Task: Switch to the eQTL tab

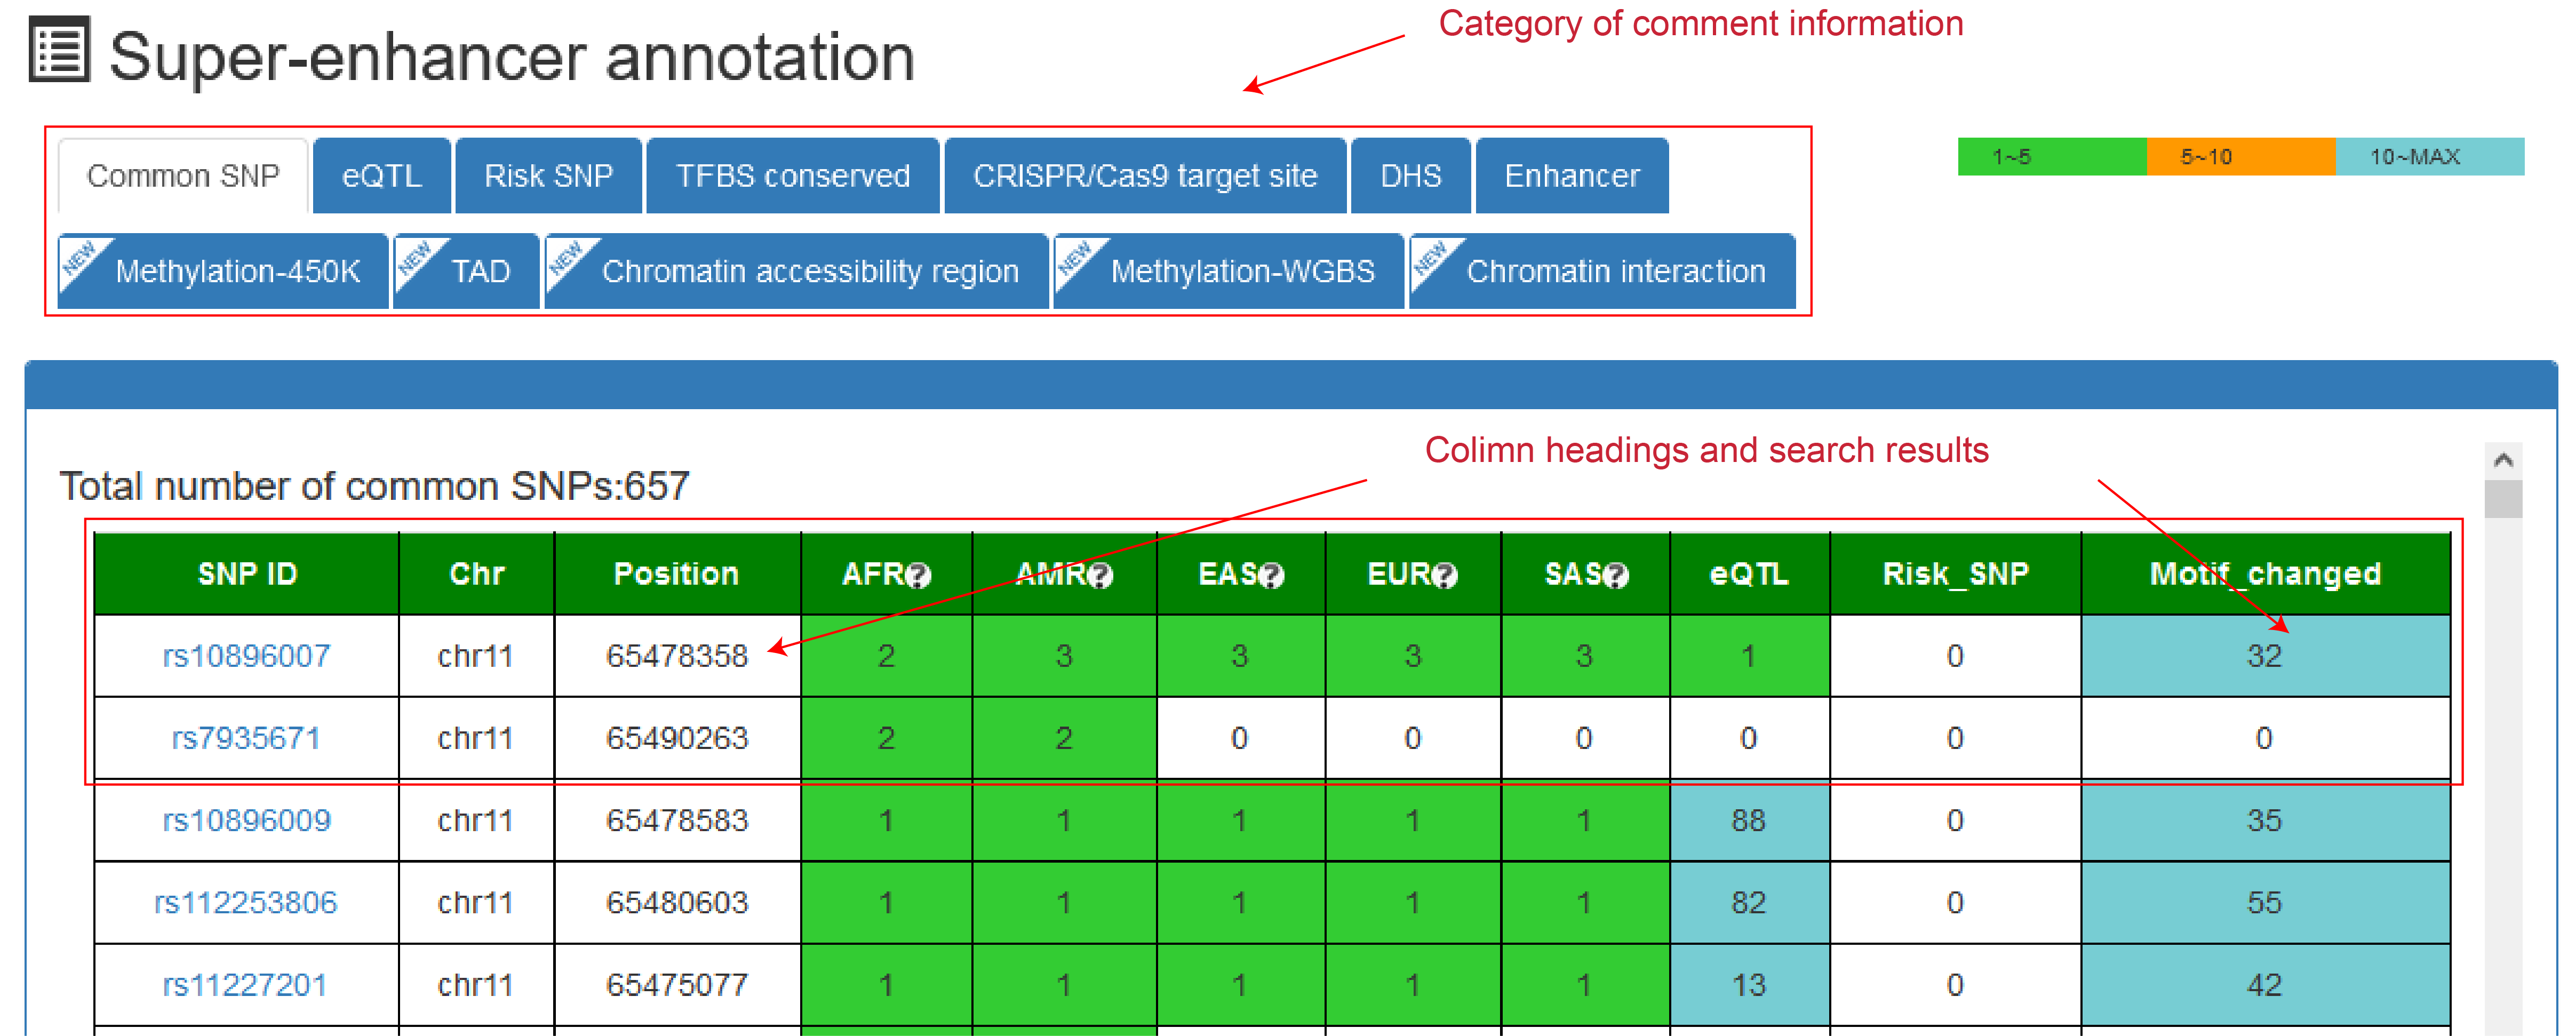Action: 382,176
